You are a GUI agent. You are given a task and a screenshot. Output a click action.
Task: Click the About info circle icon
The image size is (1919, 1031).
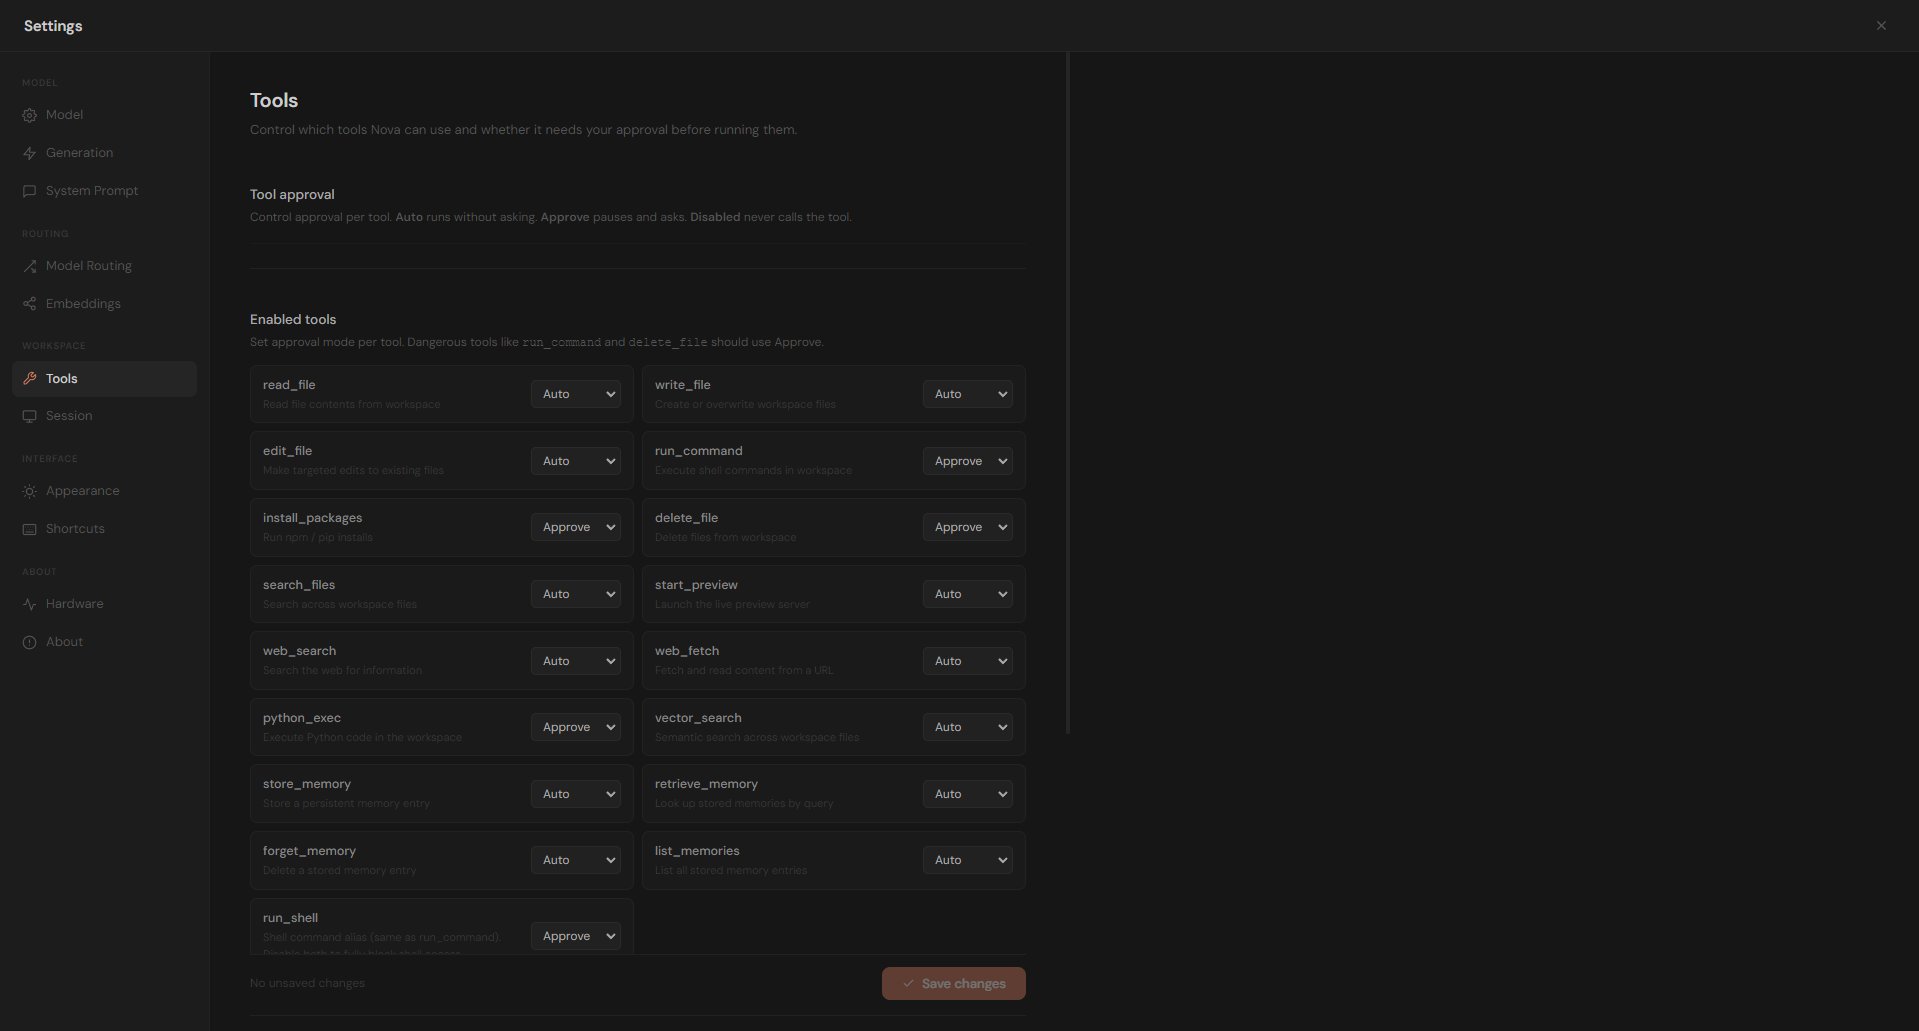30,642
